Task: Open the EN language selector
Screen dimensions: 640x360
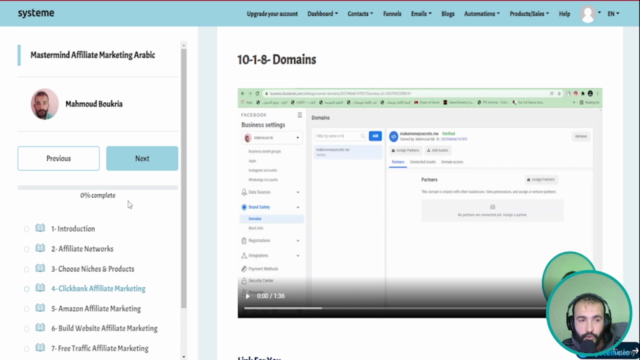Action: tap(613, 14)
